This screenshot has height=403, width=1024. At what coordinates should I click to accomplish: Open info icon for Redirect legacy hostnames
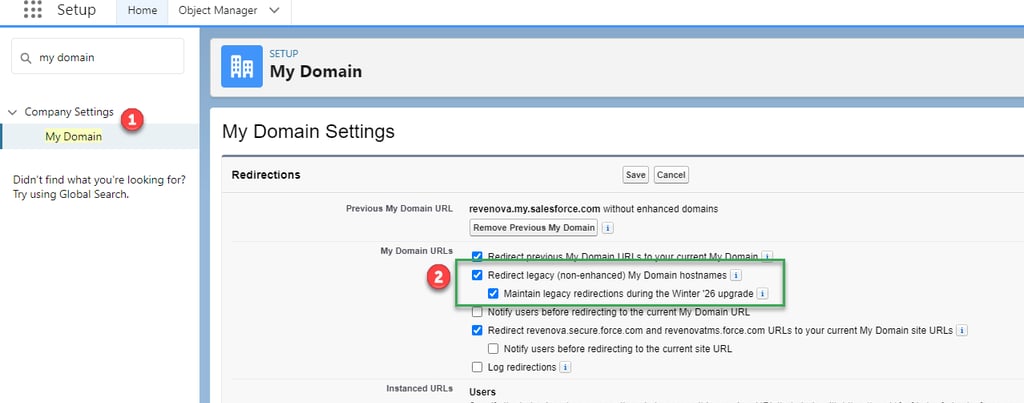[x=736, y=275]
